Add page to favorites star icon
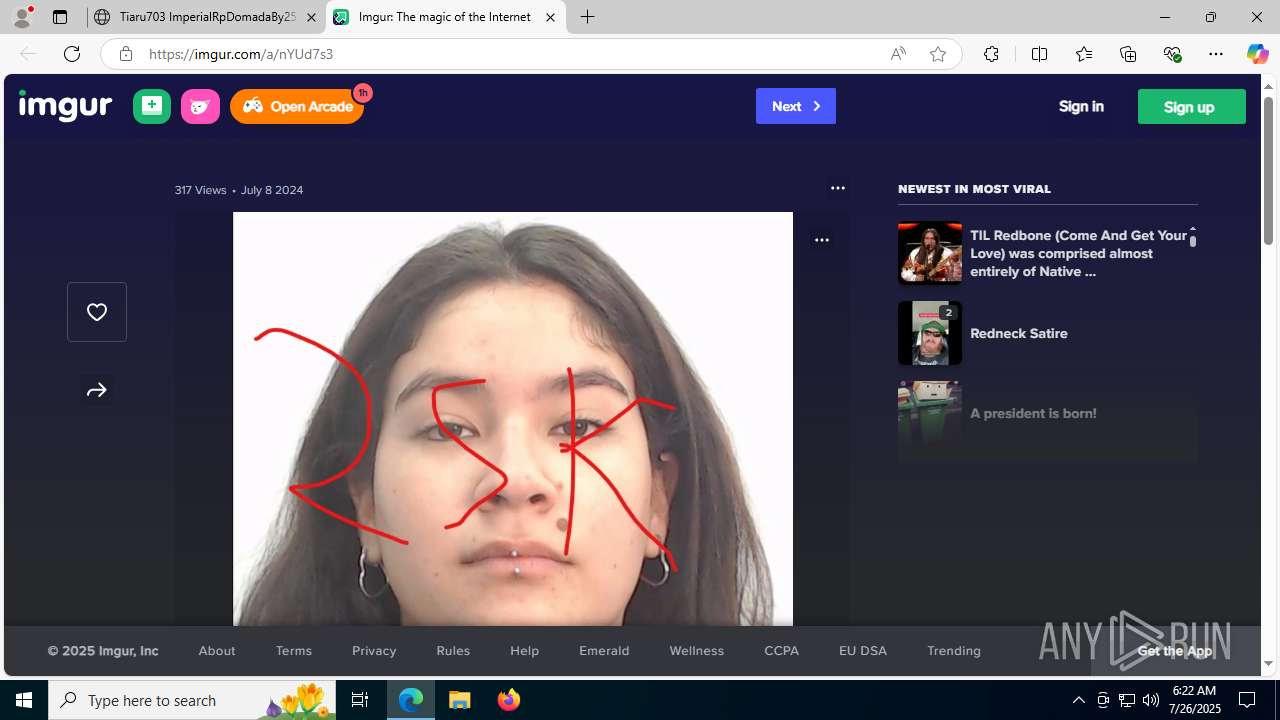This screenshot has height=720, width=1280. [938, 54]
